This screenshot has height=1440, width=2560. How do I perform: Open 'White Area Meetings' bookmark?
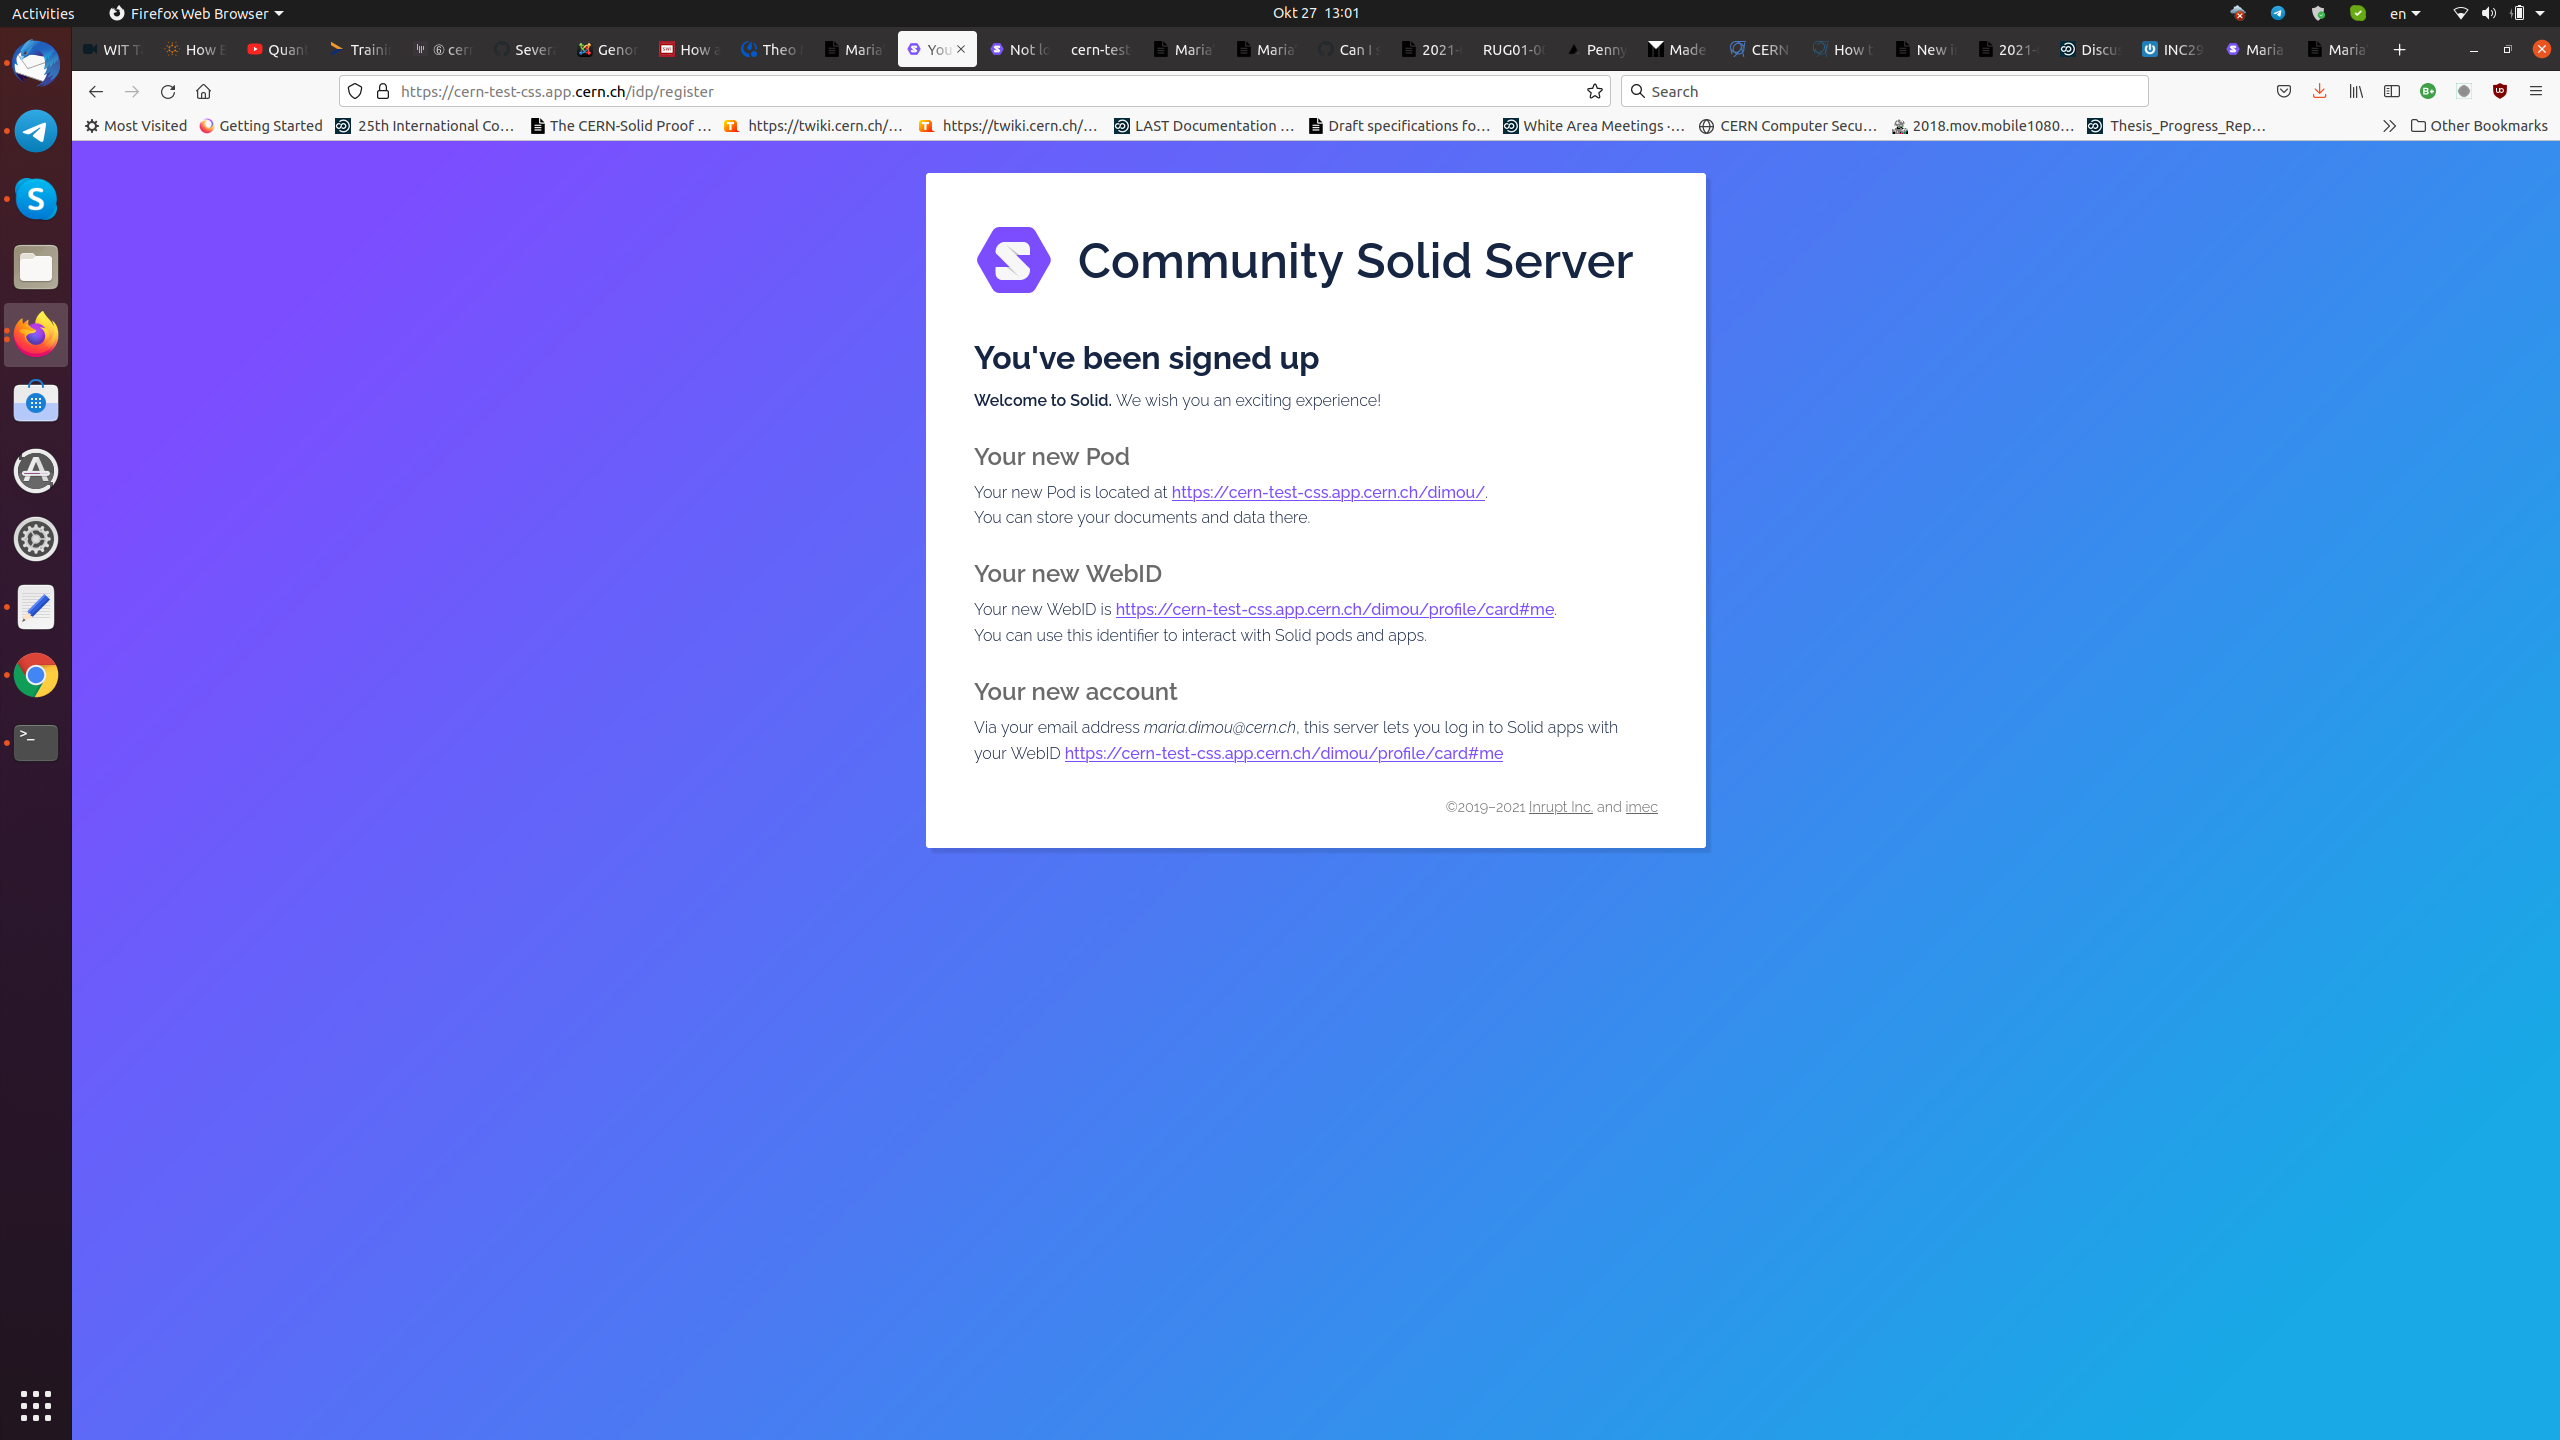[x=1593, y=126]
